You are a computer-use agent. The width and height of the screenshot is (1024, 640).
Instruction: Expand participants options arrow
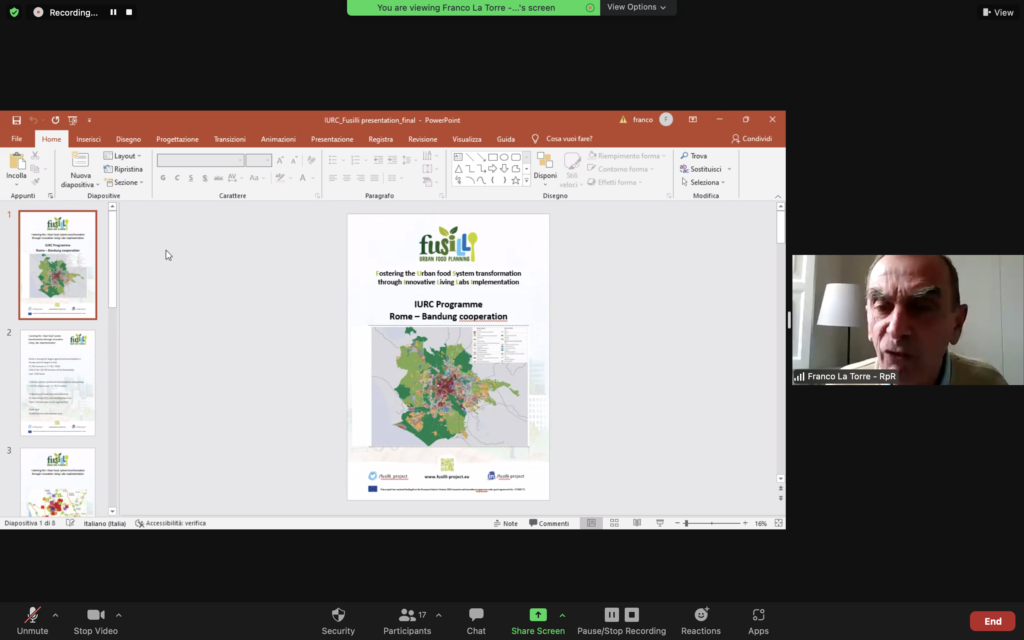[x=438, y=615]
